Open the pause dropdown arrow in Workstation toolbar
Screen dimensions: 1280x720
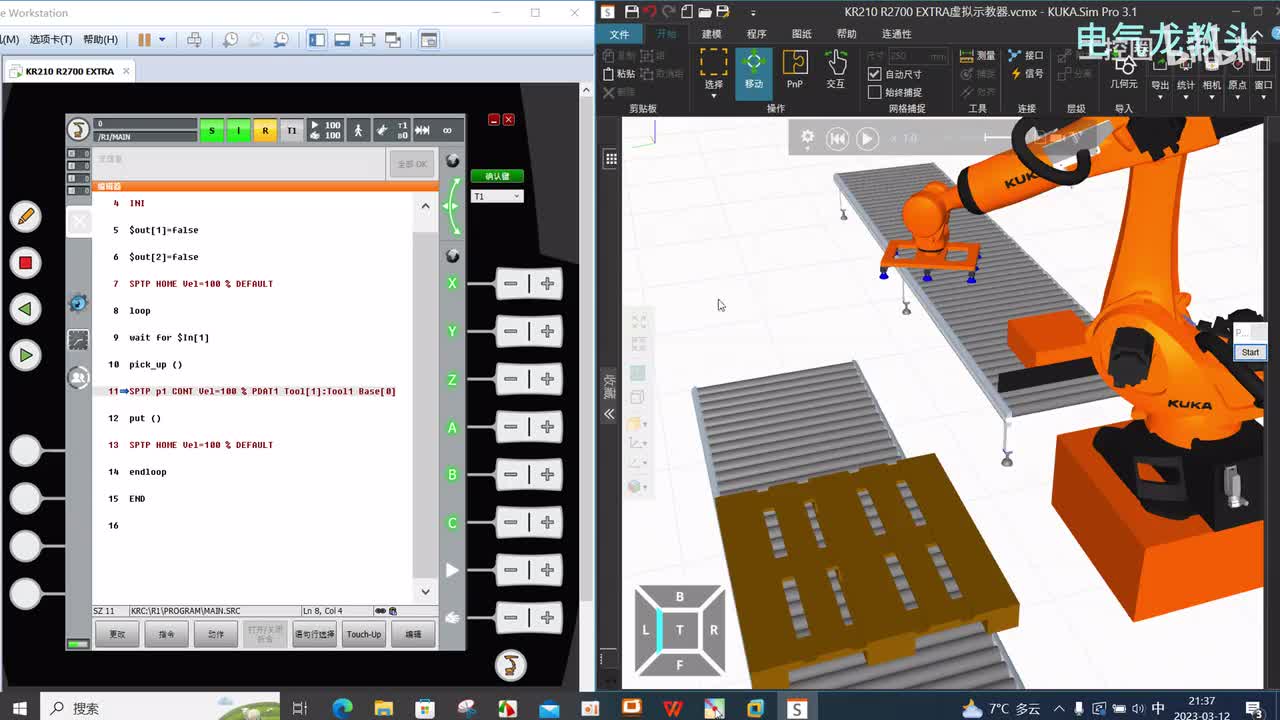point(162,40)
